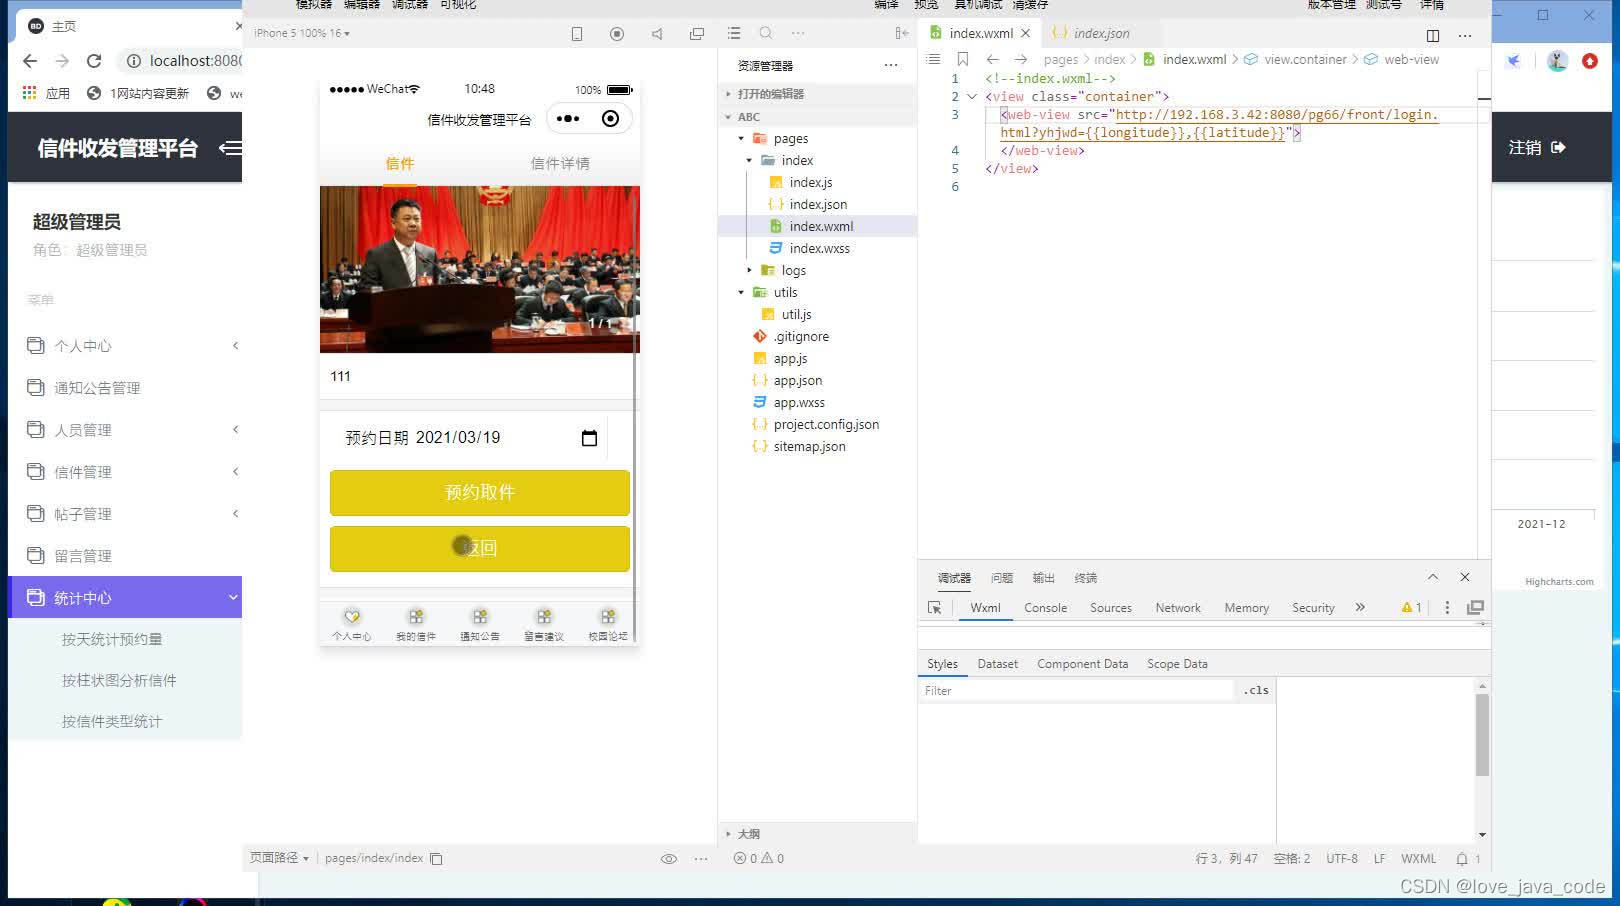Open search in the explorer panel

[x=766, y=33]
